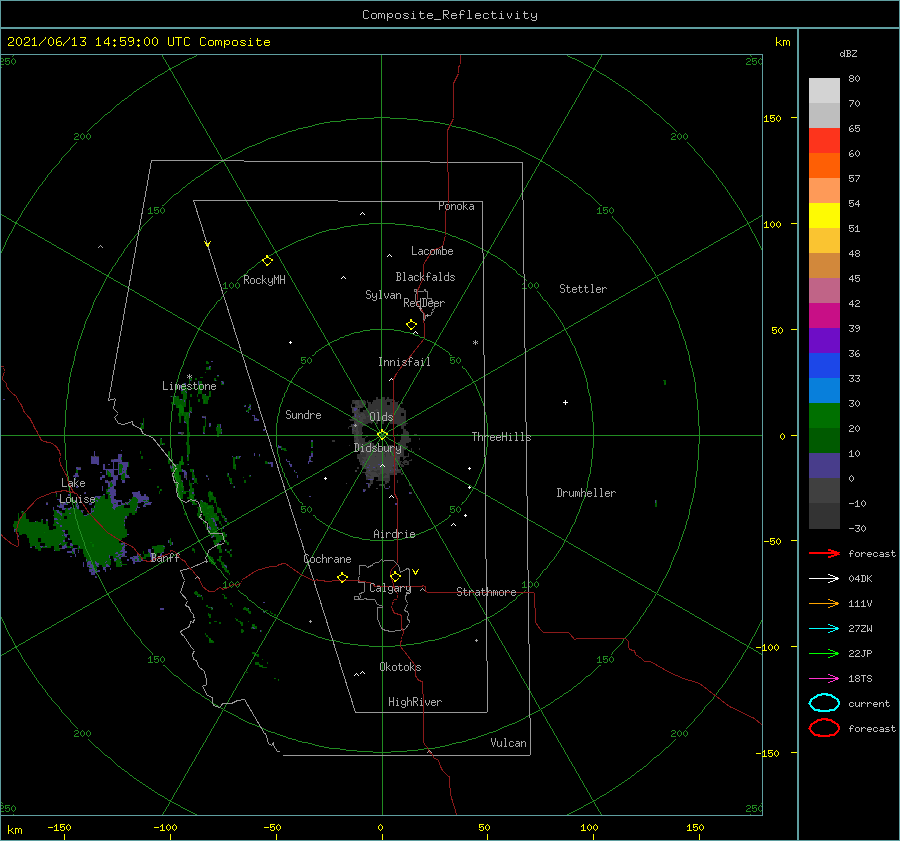
Task: Click the Stettler label
Action: tap(583, 289)
